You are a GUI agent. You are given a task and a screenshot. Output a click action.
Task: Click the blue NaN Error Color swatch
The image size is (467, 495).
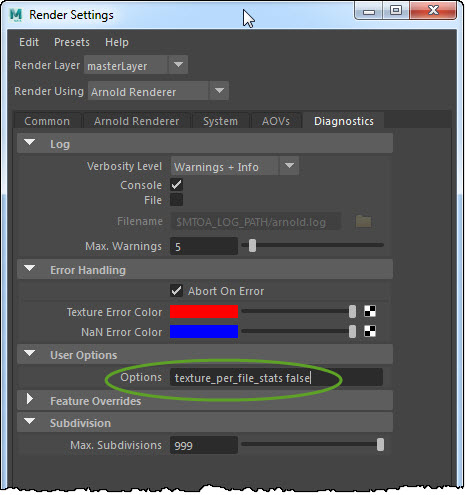(x=204, y=331)
